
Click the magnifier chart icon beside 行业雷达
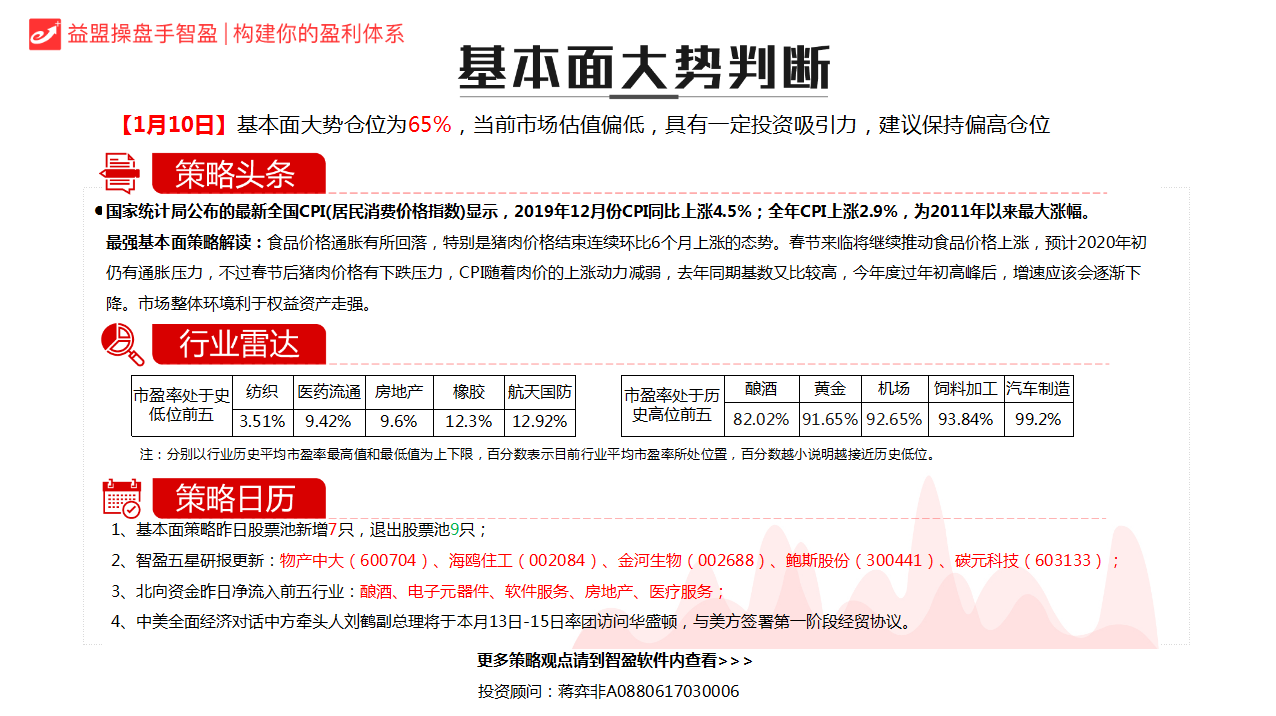122,344
